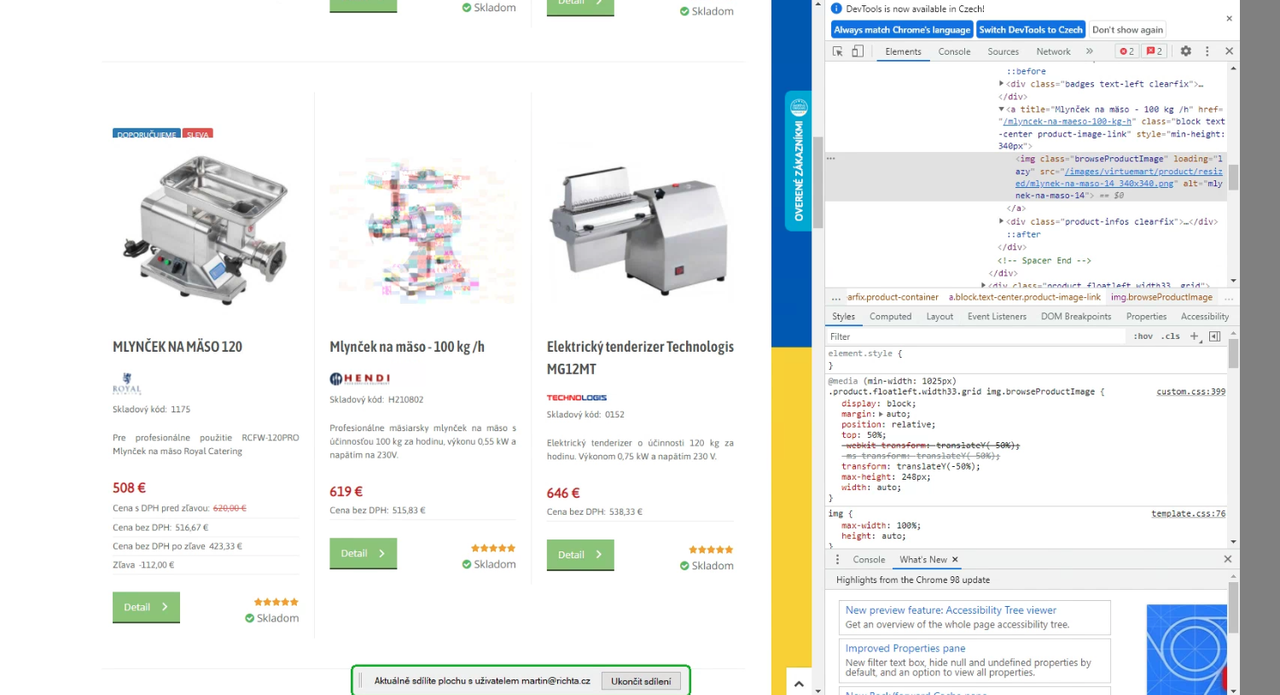Click Always match Chrome's language button
Viewport: 1280px width, 695px height.
[902, 30]
